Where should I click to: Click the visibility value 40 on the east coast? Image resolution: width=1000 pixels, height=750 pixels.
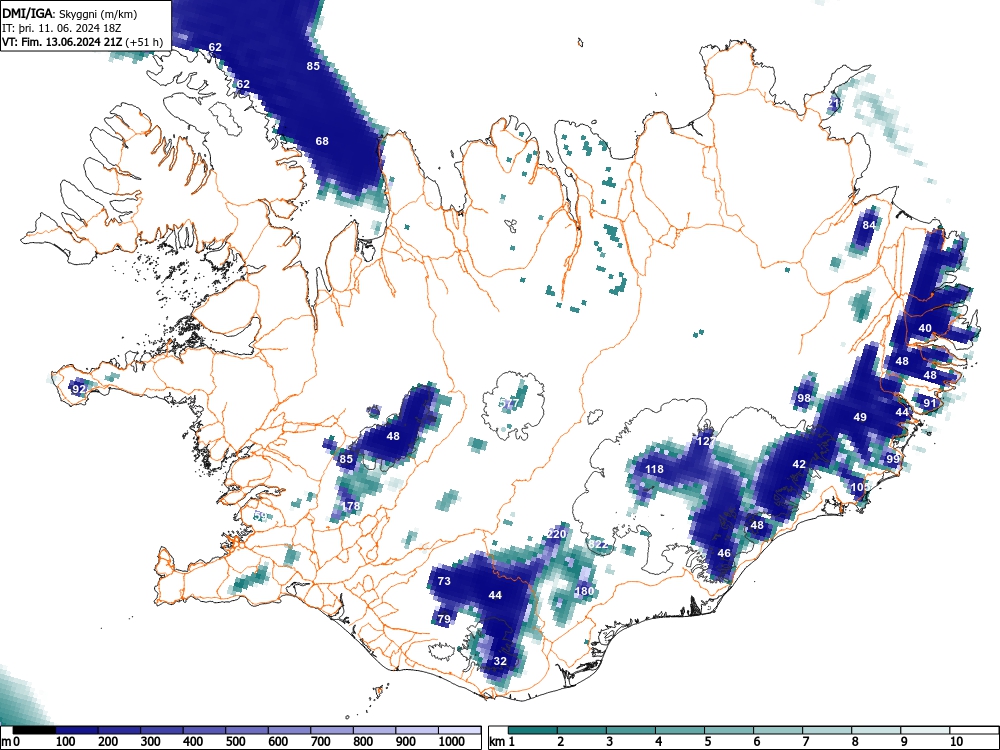[925, 328]
